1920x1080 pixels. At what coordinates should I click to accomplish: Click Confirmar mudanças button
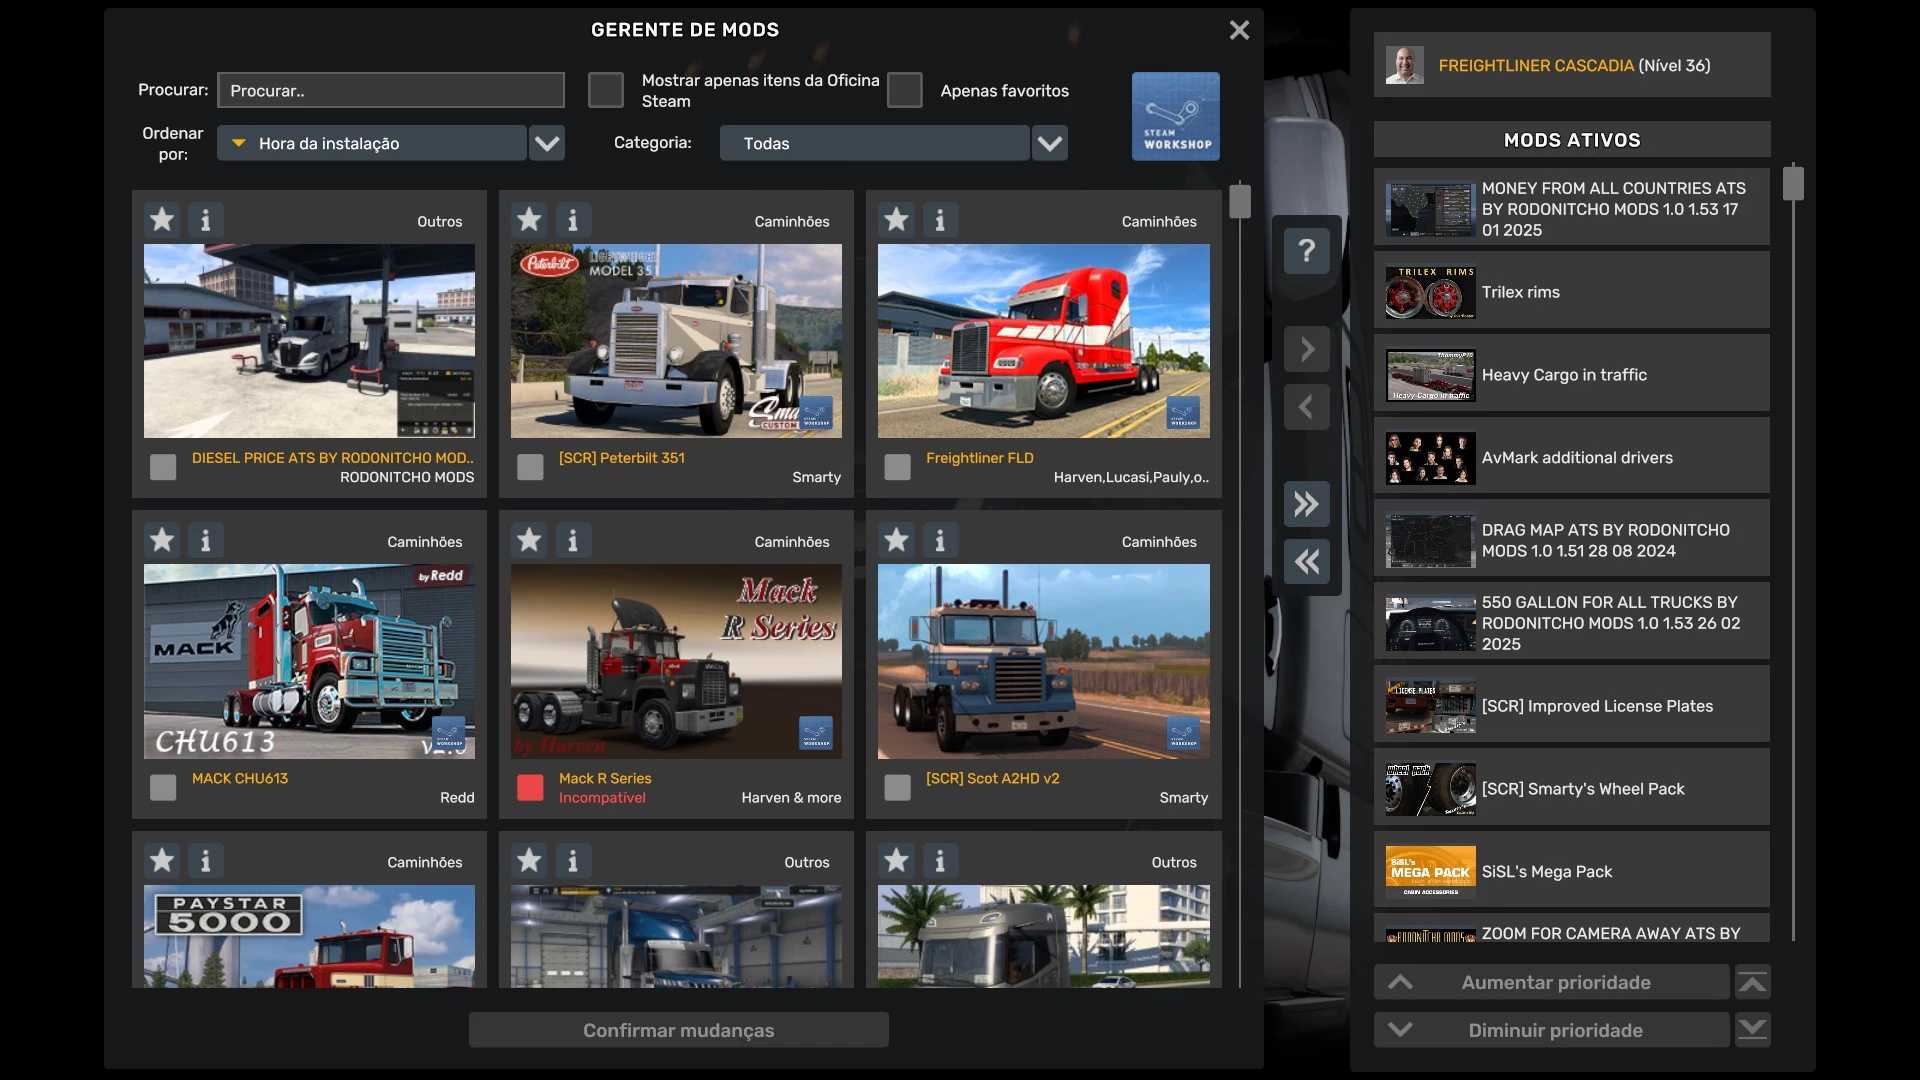pos(678,1030)
